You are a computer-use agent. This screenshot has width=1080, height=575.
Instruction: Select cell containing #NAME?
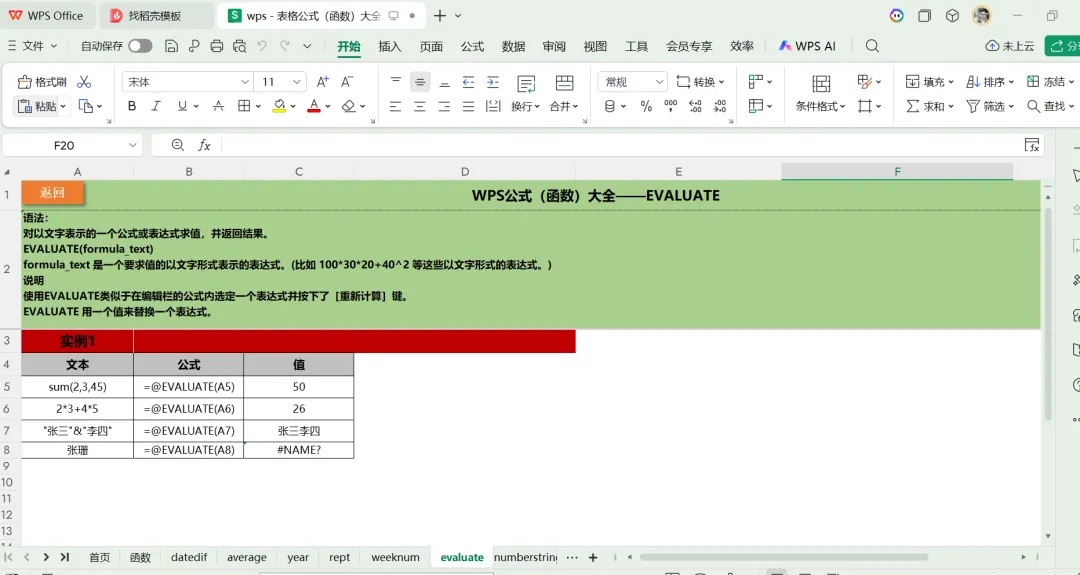pos(298,450)
